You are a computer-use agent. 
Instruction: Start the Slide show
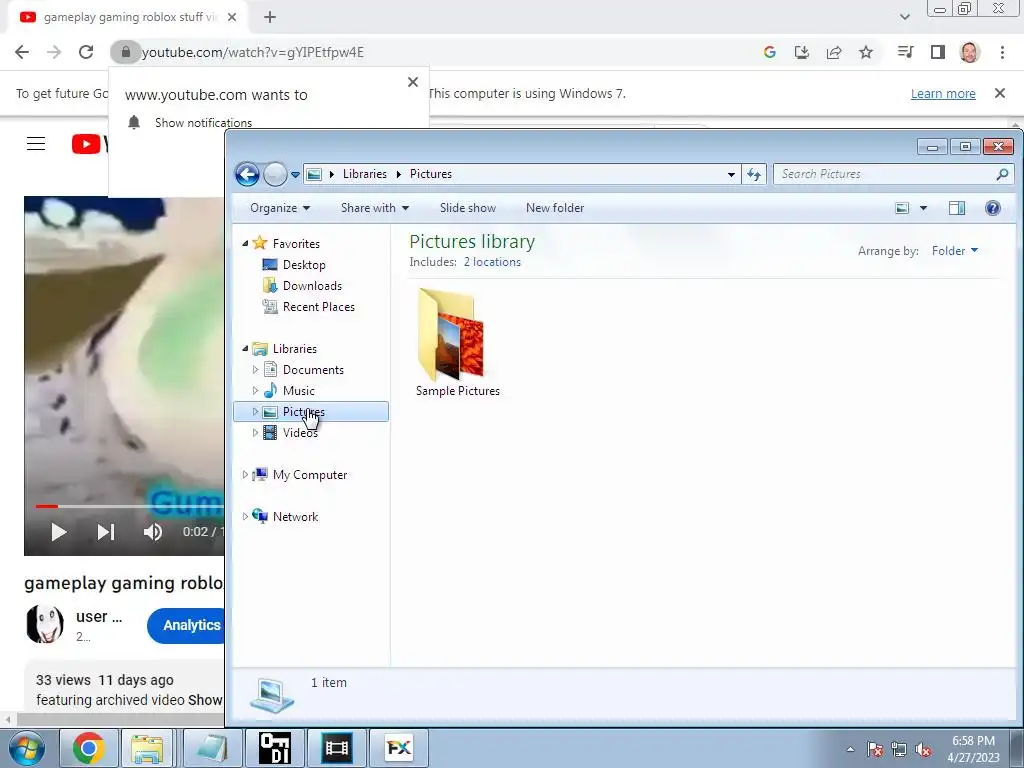click(x=468, y=208)
